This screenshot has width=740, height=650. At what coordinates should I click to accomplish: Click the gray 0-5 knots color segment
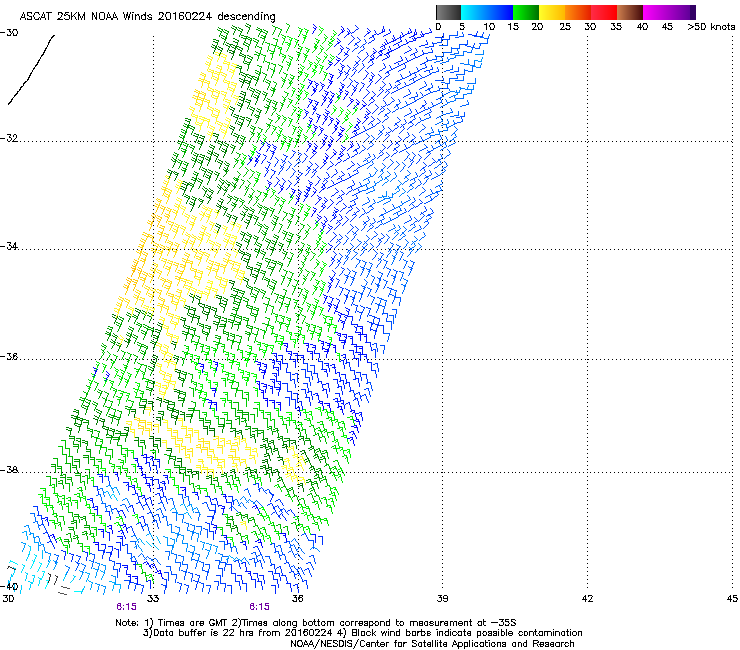coord(448,12)
